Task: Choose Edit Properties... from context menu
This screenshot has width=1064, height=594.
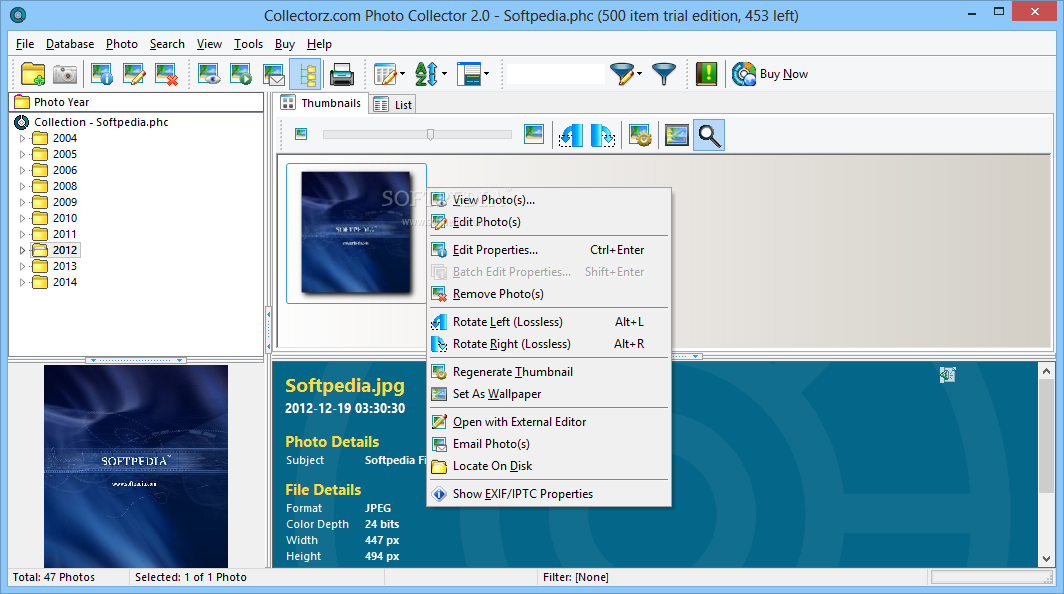Action: tap(548, 250)
